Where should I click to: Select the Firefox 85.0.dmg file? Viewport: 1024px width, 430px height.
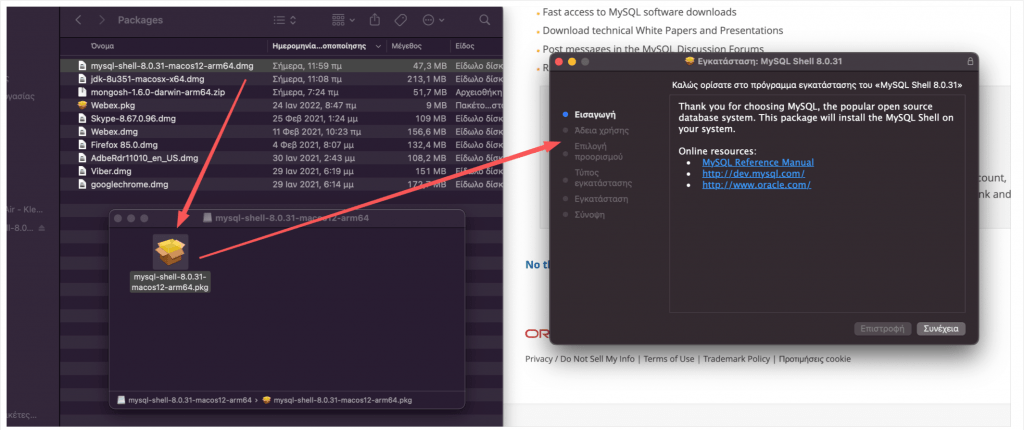tap(281, 144)
